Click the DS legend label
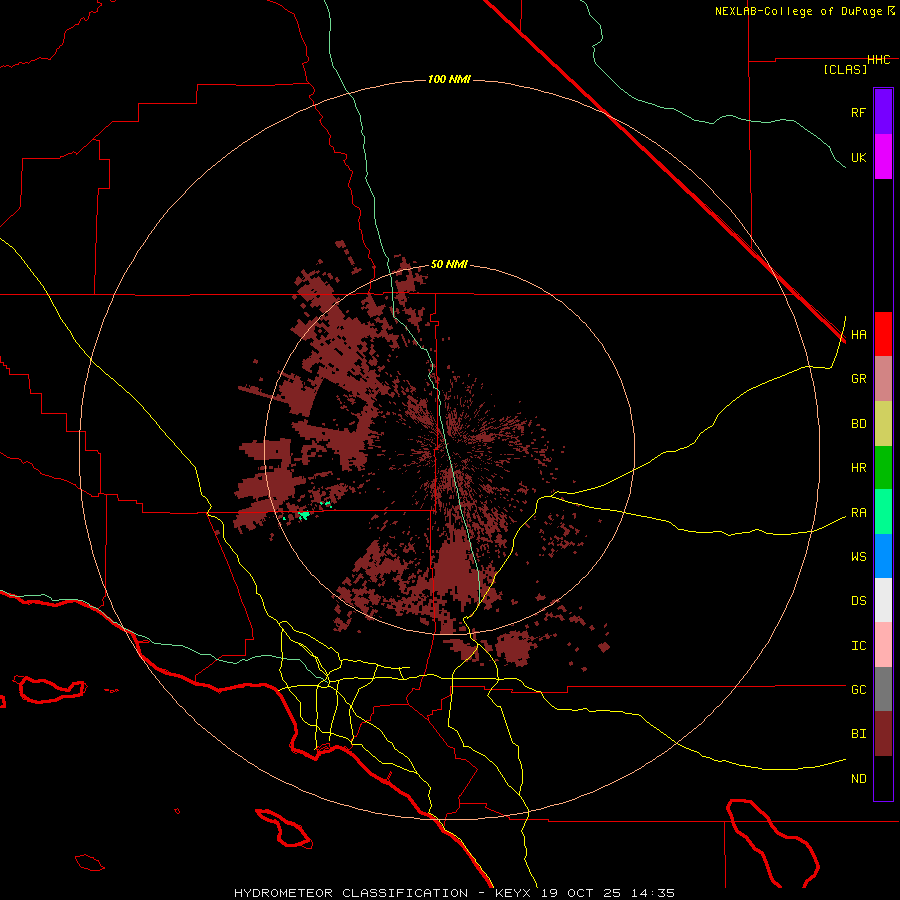Screen dimensions: 900x900 (858, 601)
